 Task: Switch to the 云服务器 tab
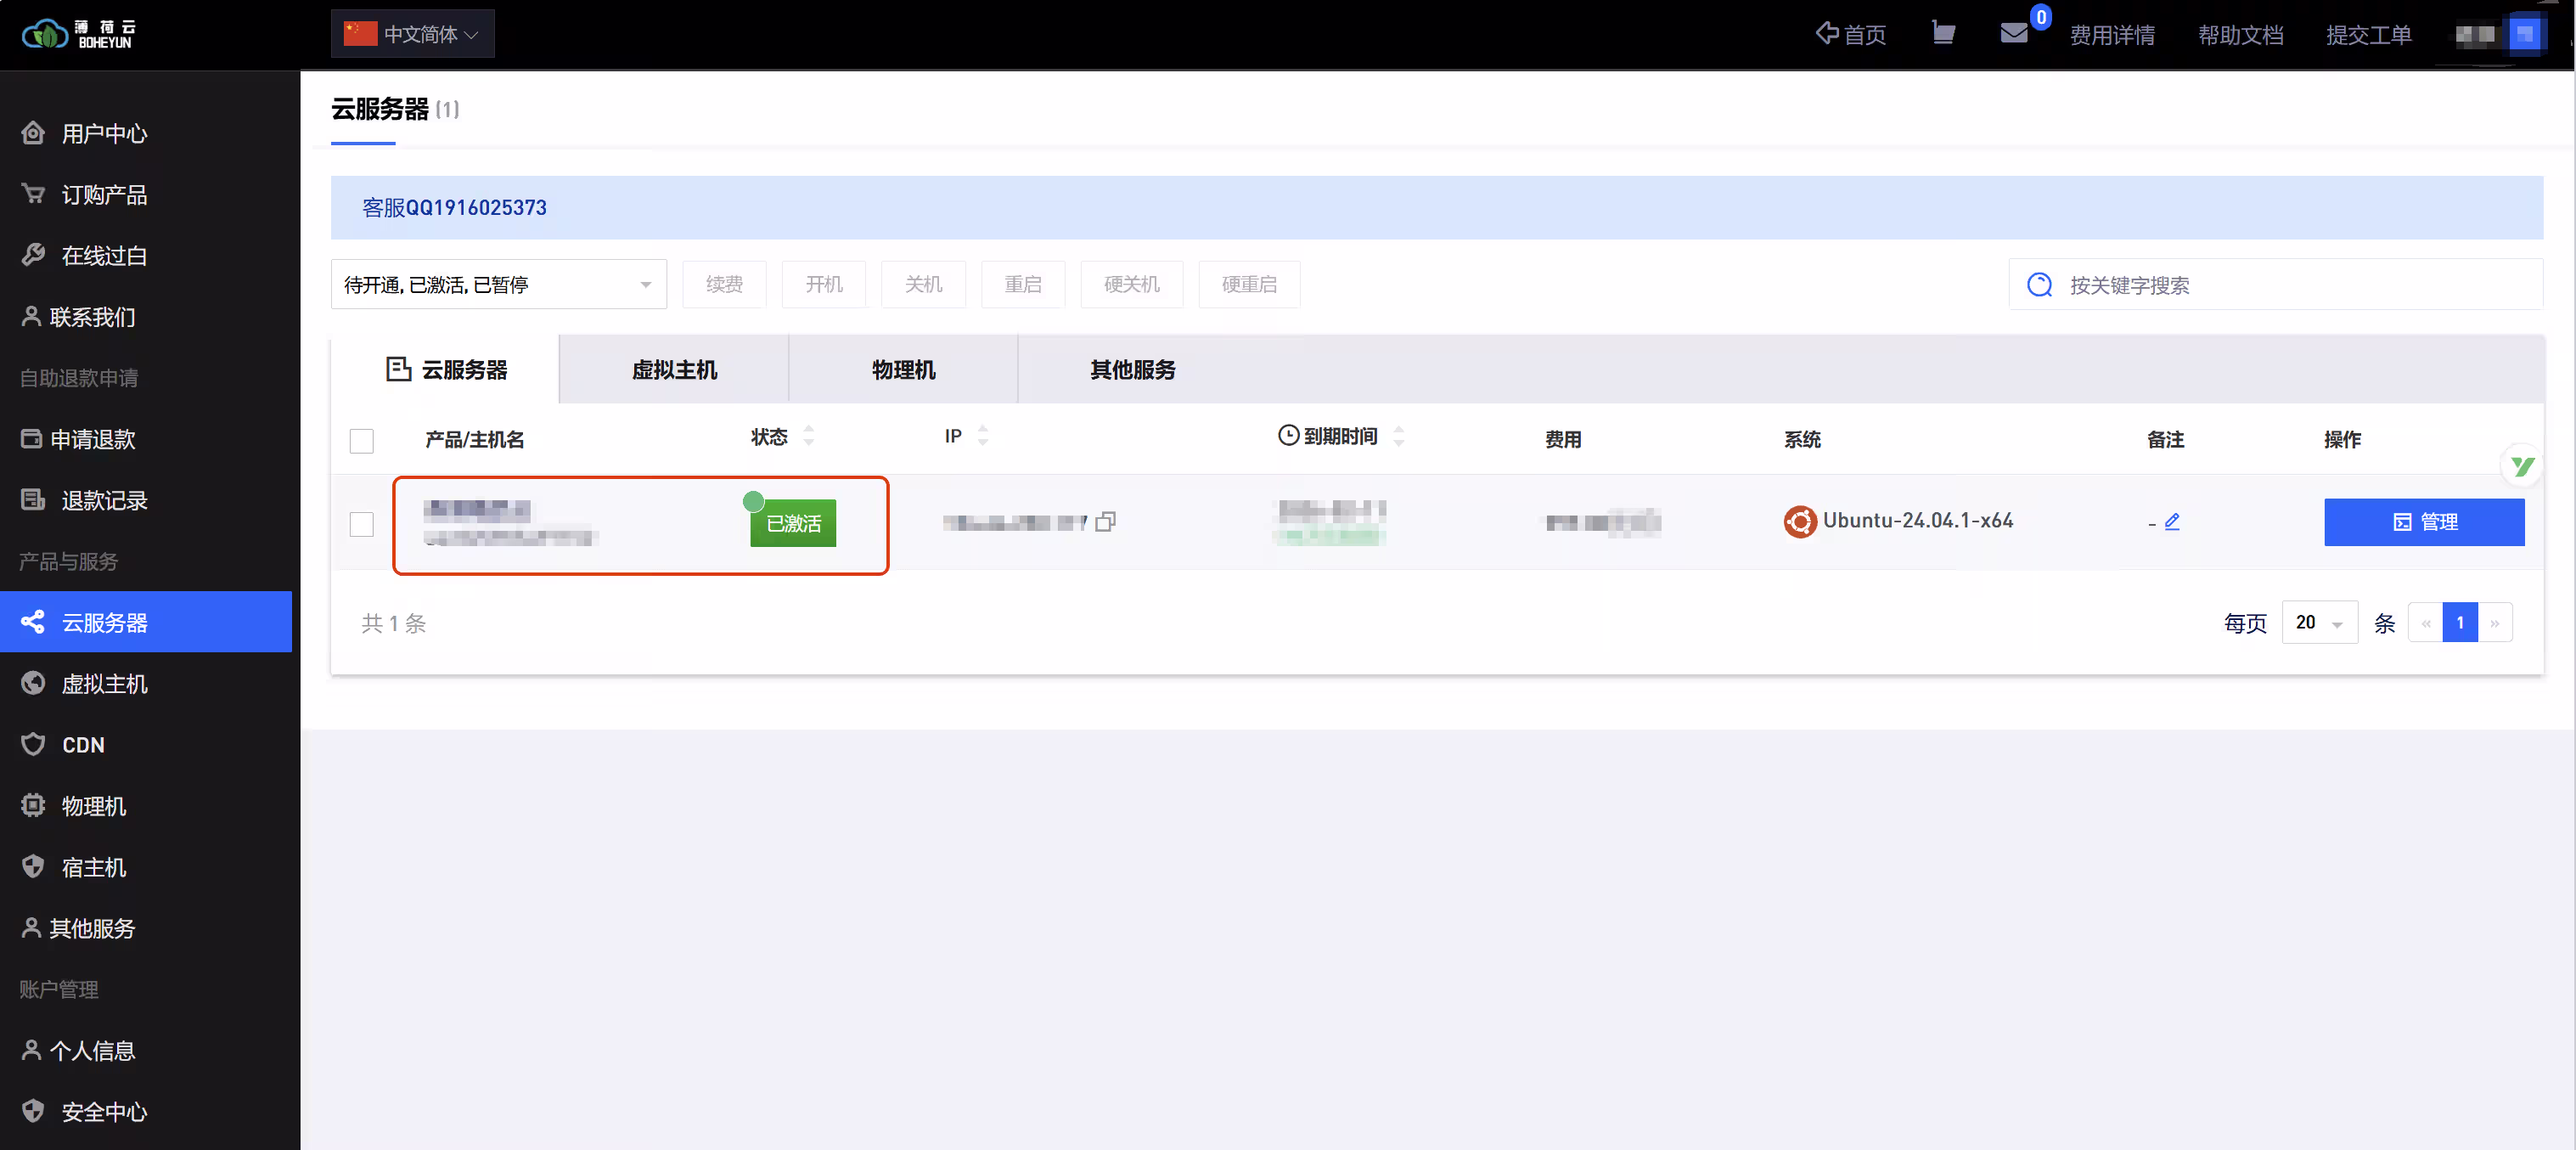(445, 370)
